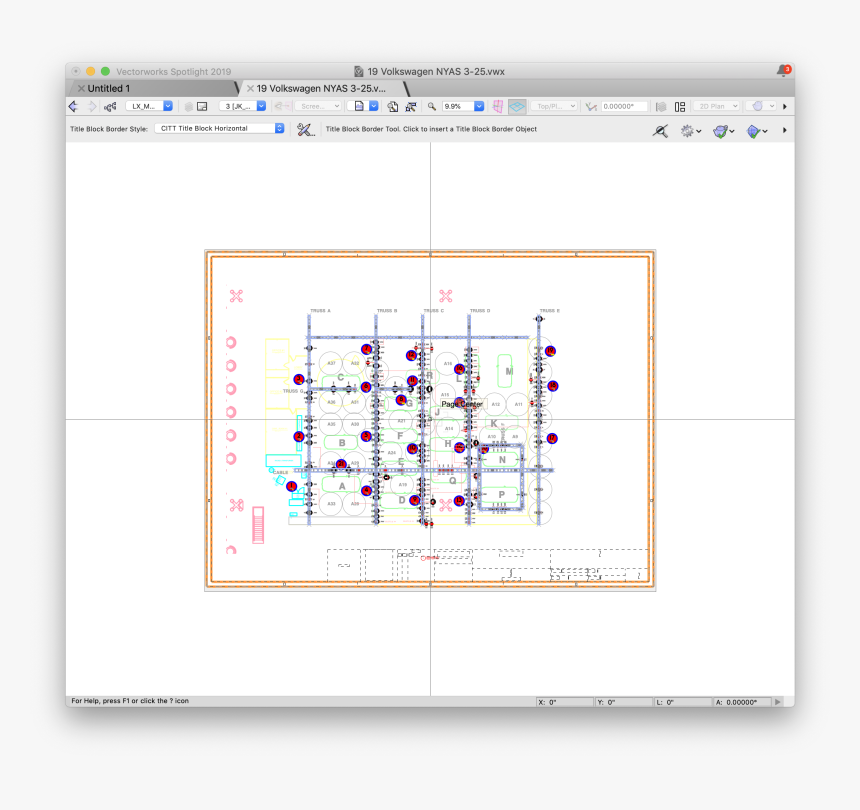Open the gear settings dropdown button
This screenshot has width=860, height=810.
tap(690, 130)
